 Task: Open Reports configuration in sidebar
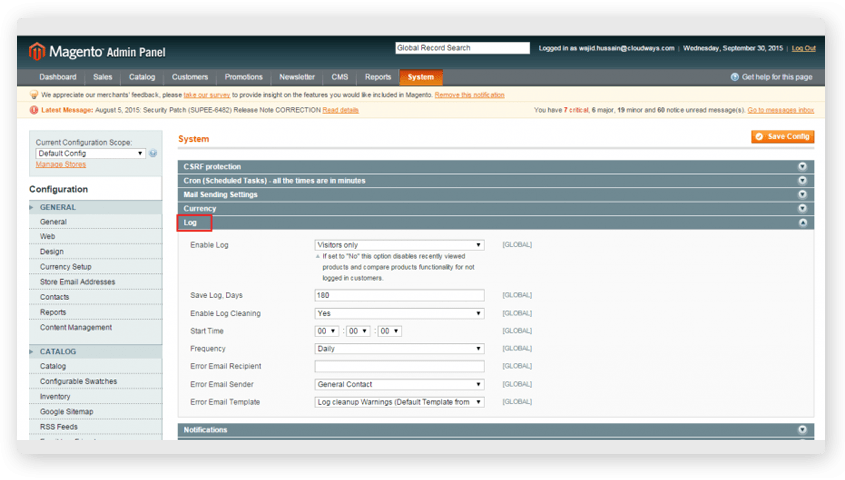click(x=53, y=312)
